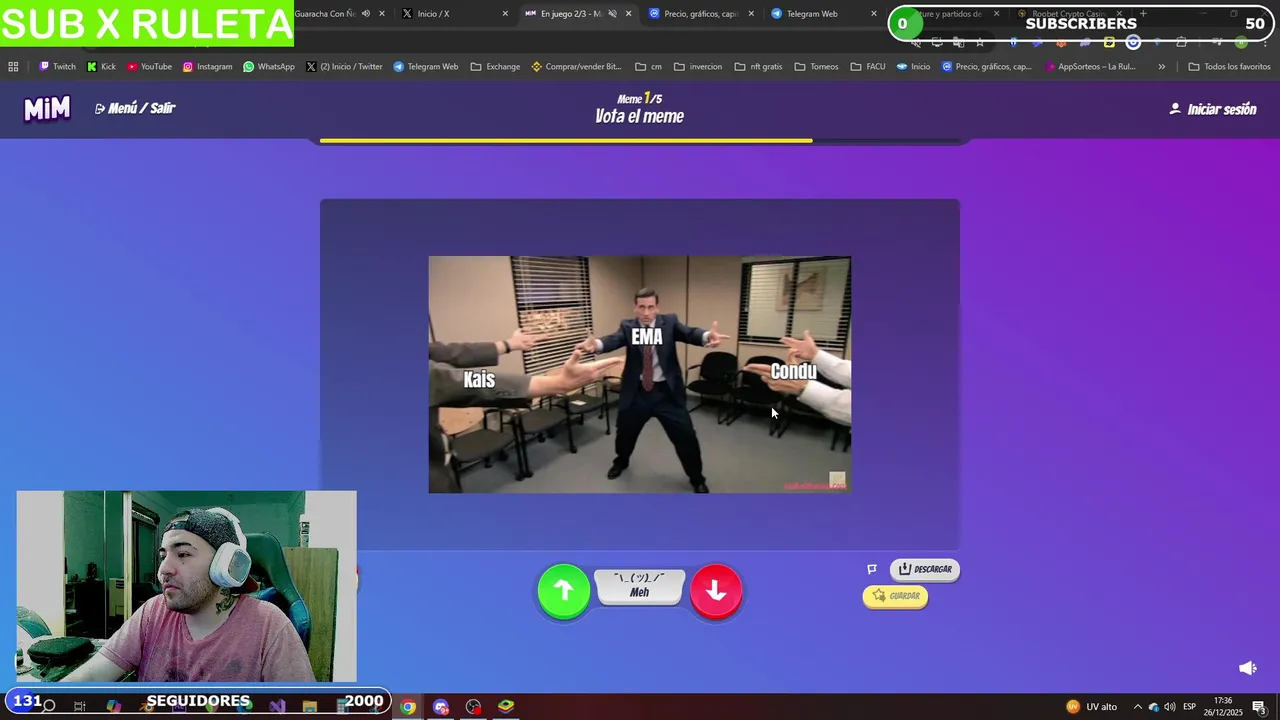
Task: Open Todos los favoritos folder
Action: coord(1229,67)
